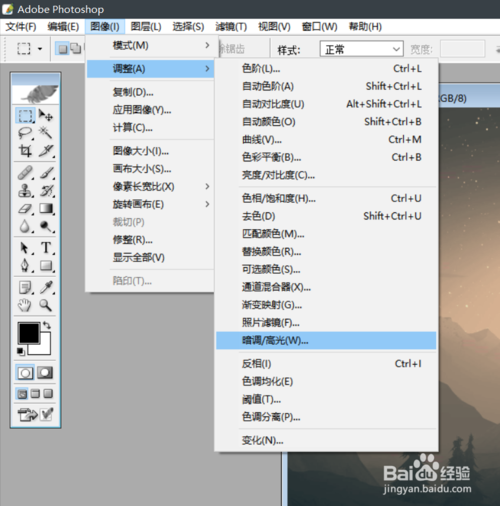Image resolution: width=500 pixels, height=506 pixels.
Task: Open the 帮助(H) menu
Action: [365, 26]
